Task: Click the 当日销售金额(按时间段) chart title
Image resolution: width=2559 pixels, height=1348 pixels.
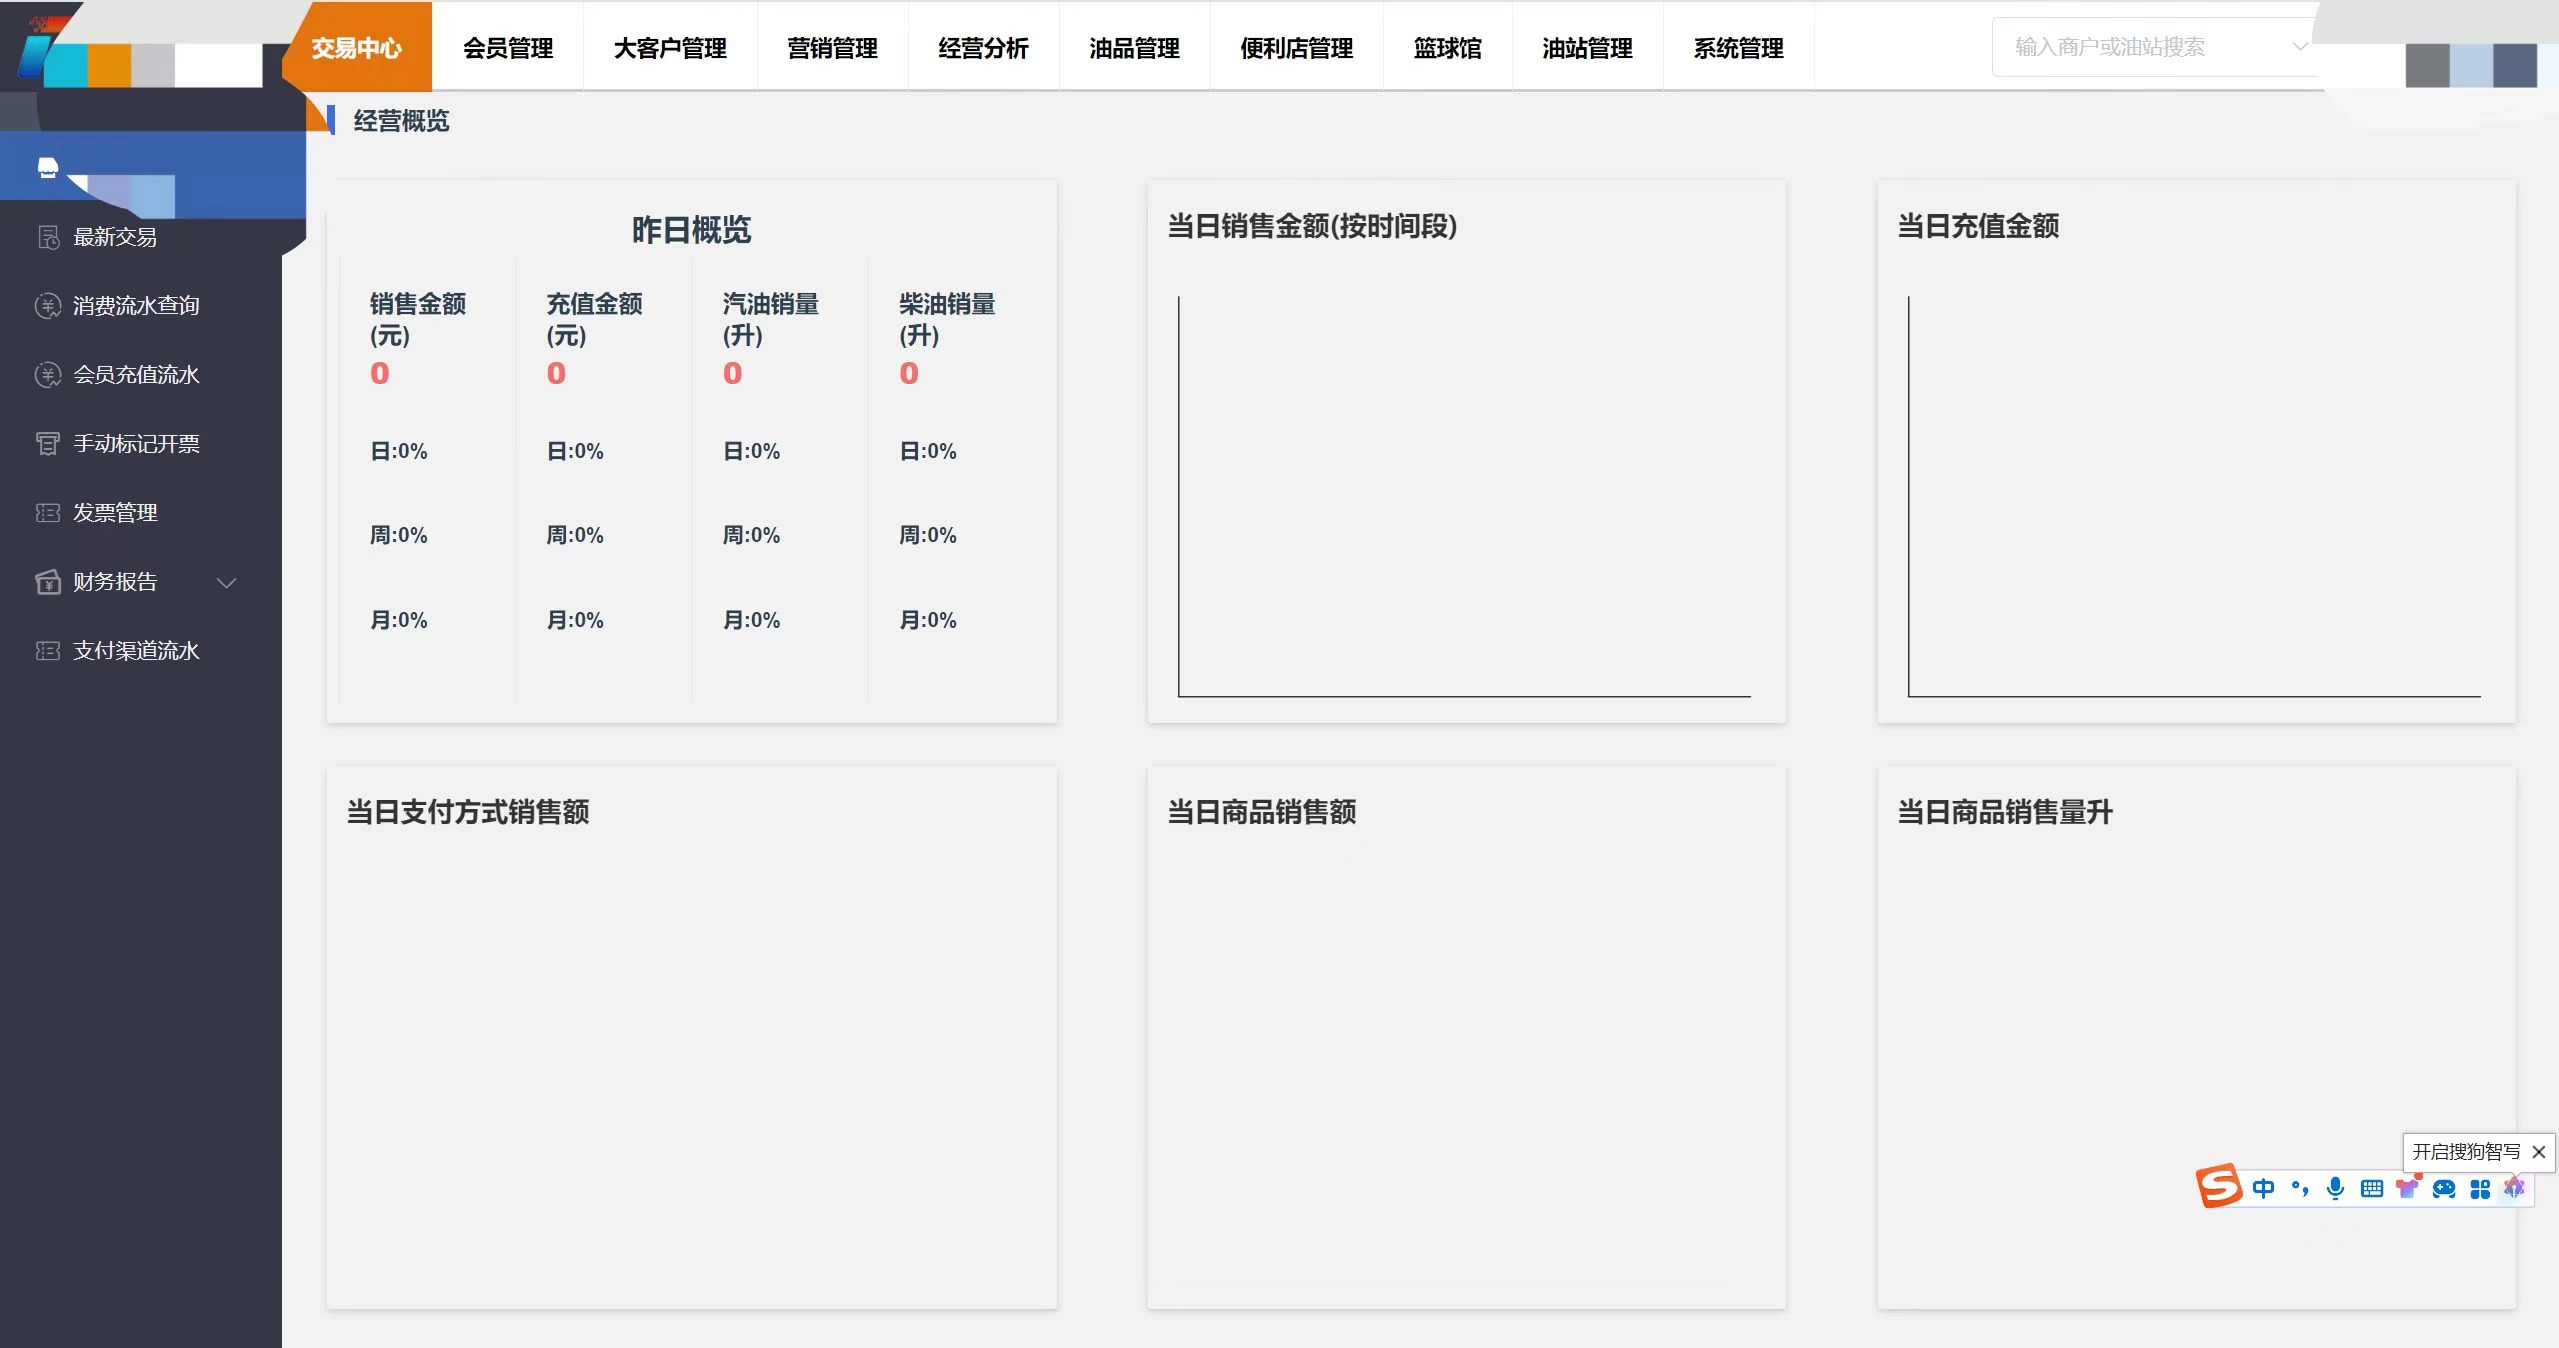Action: point(1312,226)
